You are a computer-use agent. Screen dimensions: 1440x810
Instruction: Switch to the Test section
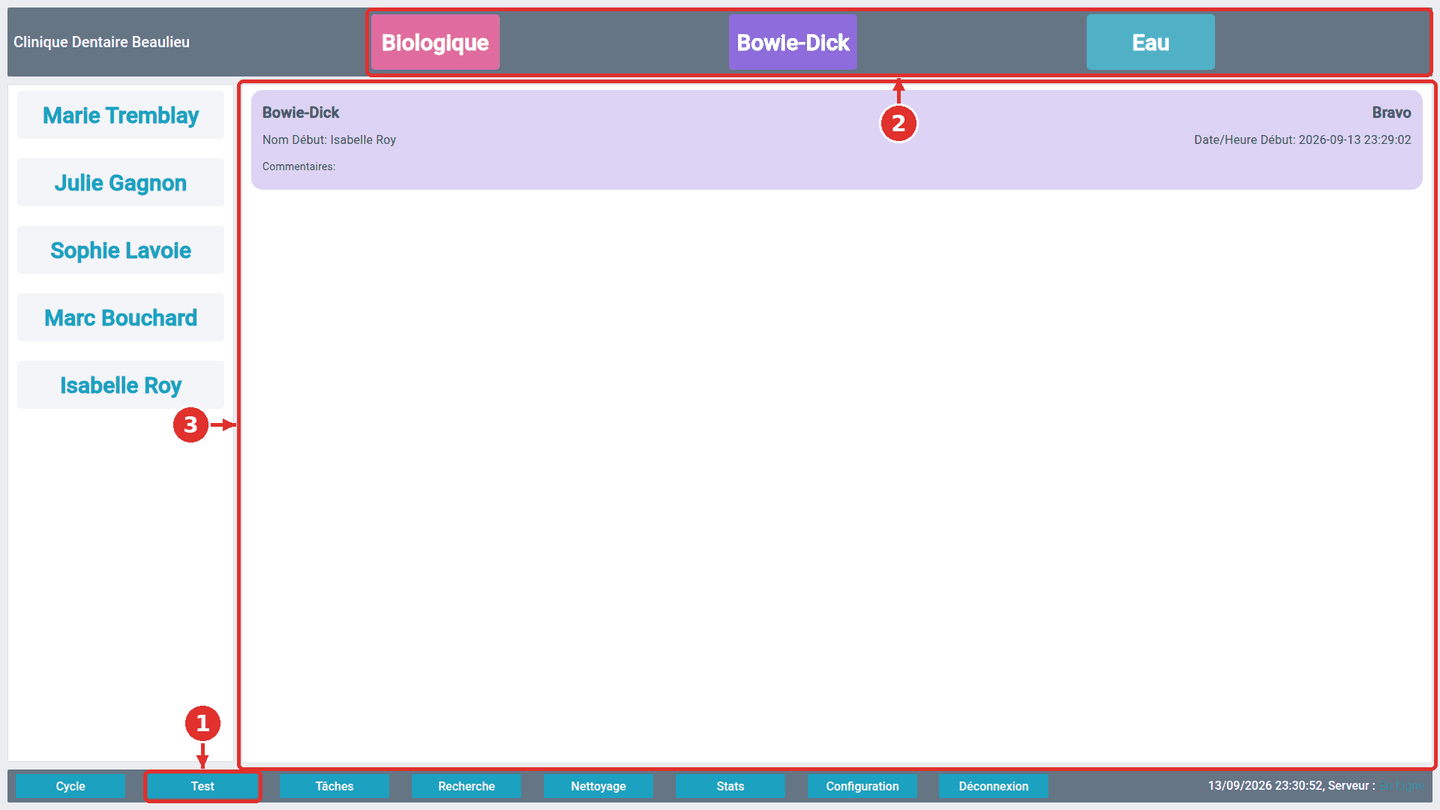tap(203, 786)
